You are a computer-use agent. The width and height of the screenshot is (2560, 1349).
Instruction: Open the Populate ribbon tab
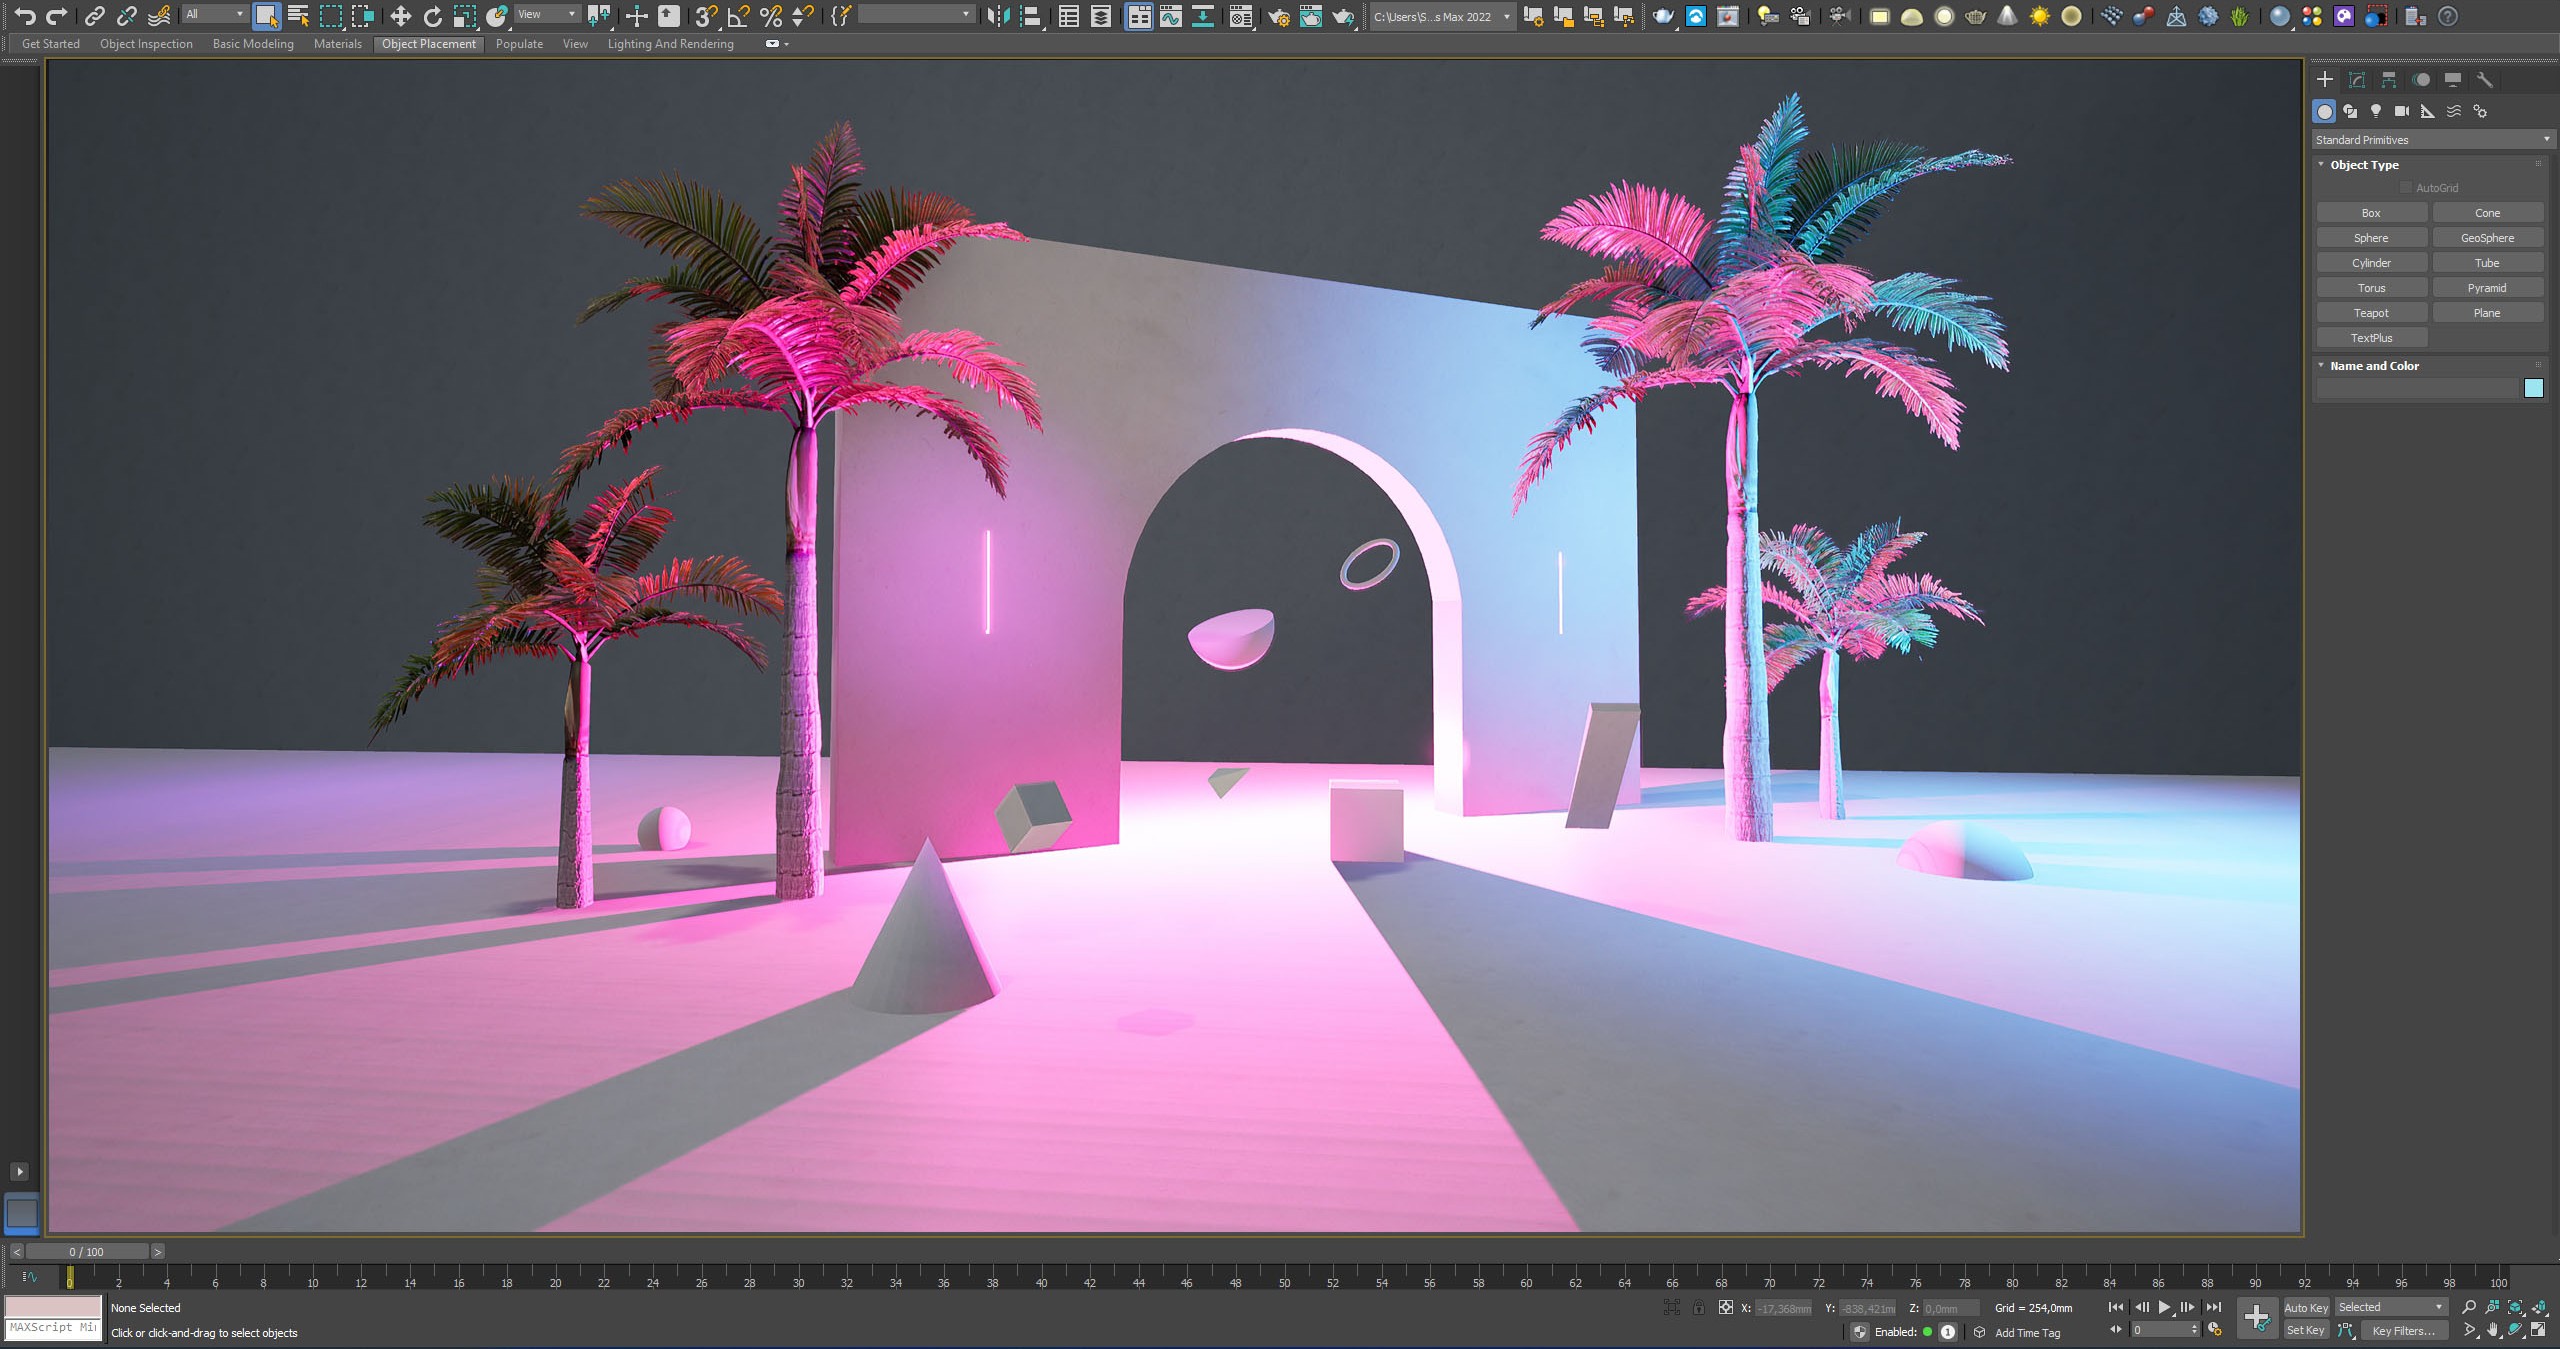click(x=519, y=44)
